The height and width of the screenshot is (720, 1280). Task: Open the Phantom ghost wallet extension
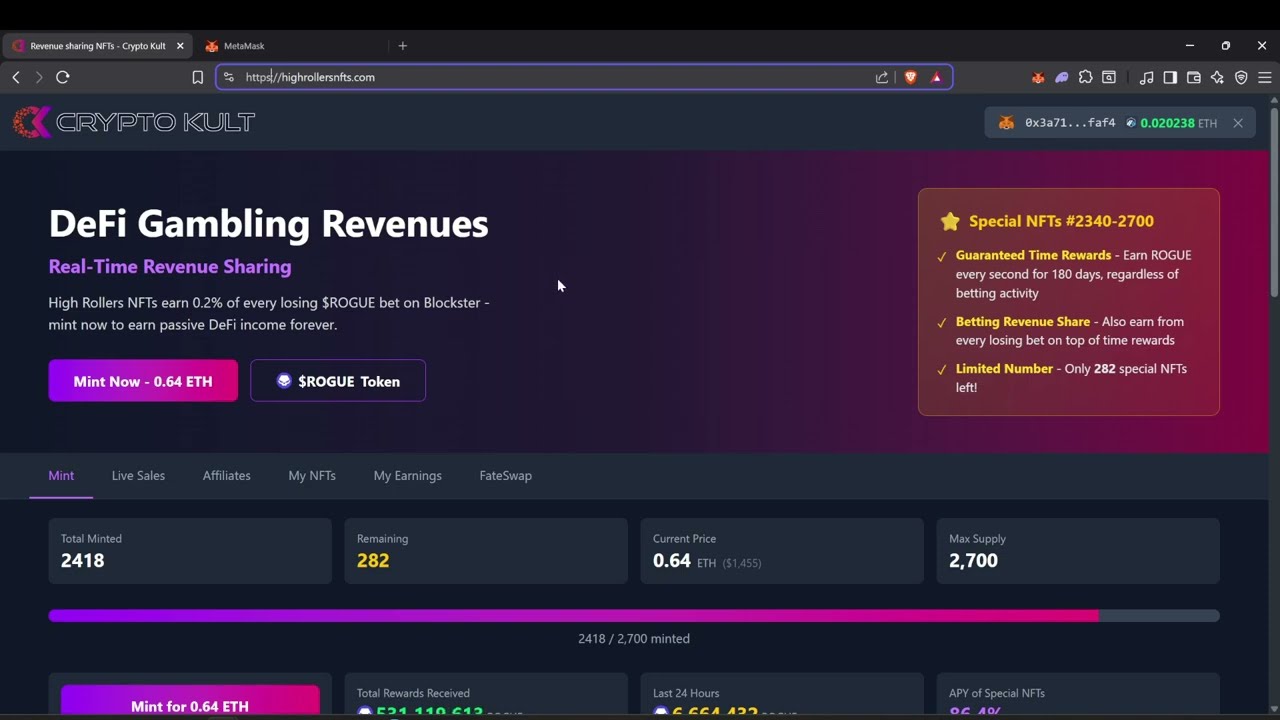1062,77
